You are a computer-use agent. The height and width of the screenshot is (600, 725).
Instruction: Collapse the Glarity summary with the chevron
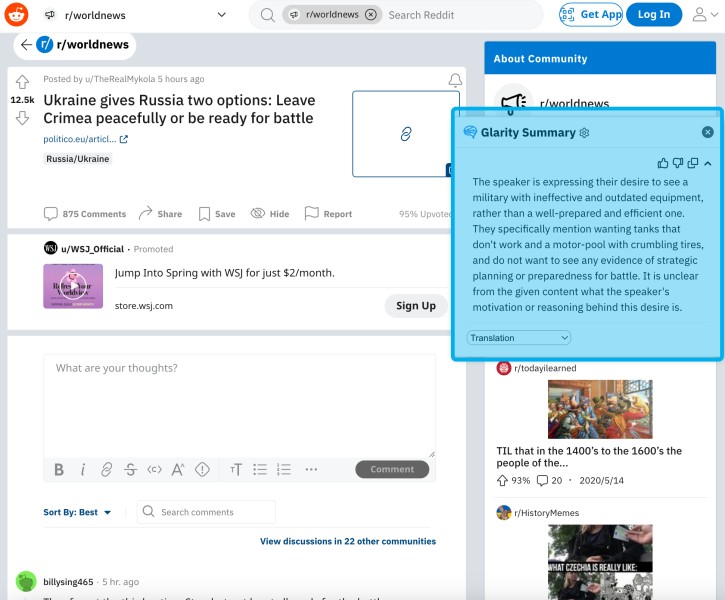point(708,163)
